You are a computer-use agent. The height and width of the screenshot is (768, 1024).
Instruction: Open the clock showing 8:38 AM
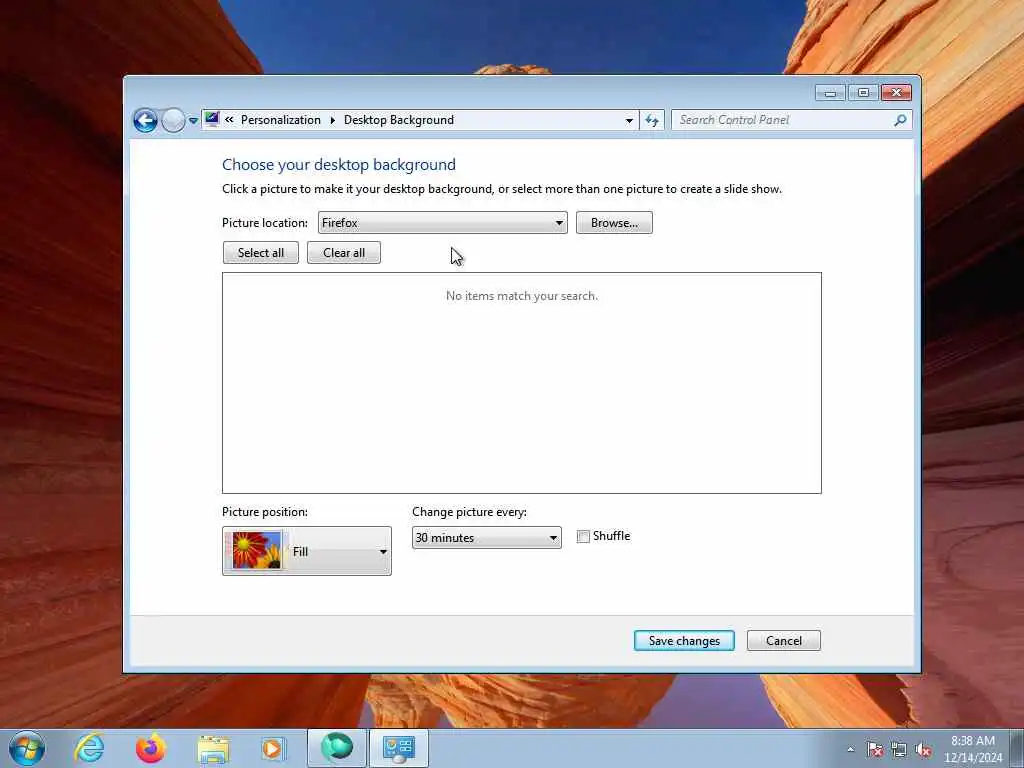[972, 749]
